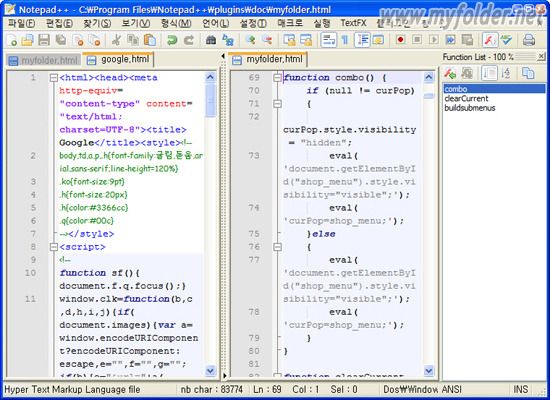Click the Open file folder icon

28,40
